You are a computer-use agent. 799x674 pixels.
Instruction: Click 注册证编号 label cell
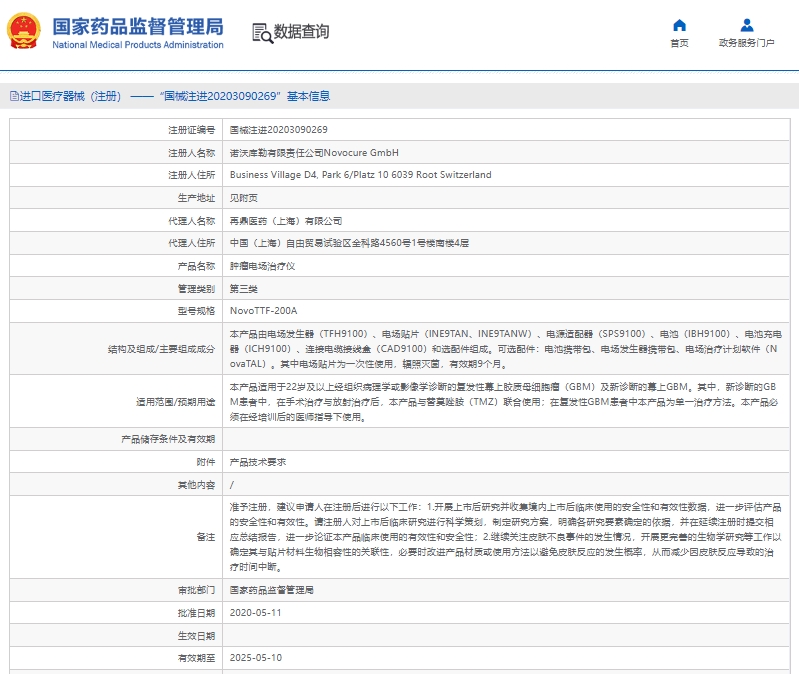point(116,130)
